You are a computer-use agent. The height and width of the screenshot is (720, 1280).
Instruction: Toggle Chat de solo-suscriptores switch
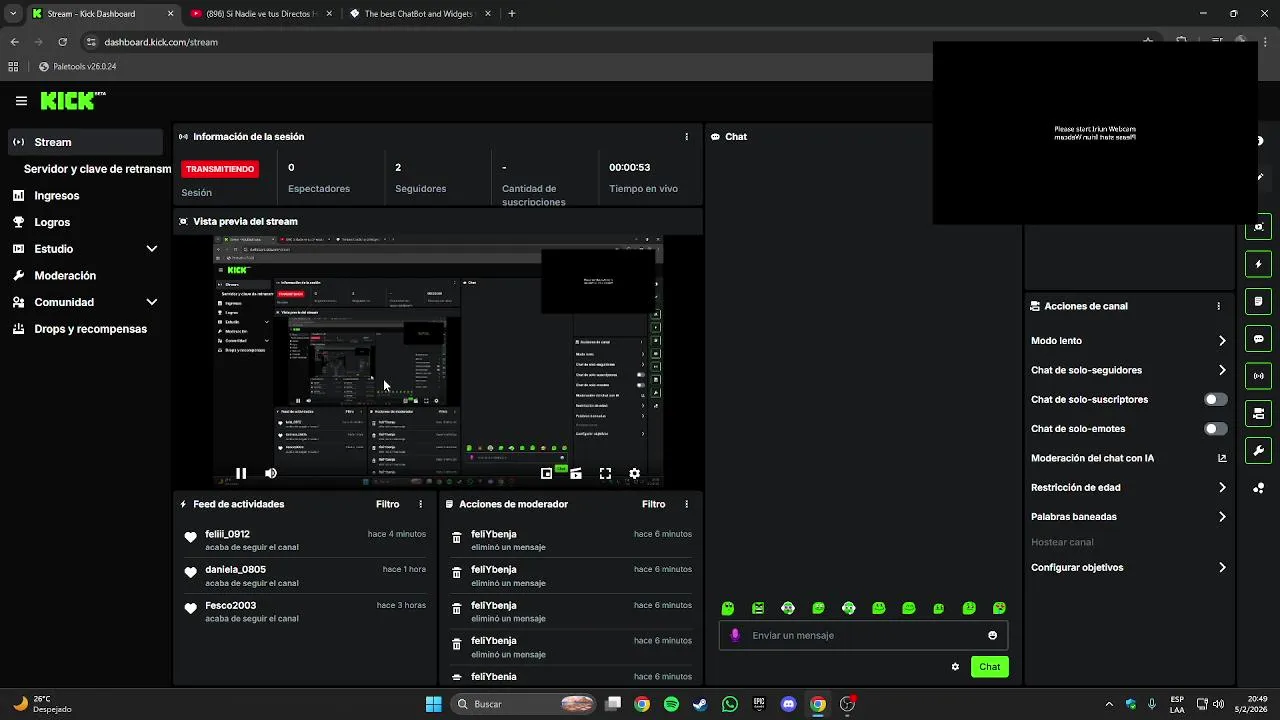tap(1215, 399)
